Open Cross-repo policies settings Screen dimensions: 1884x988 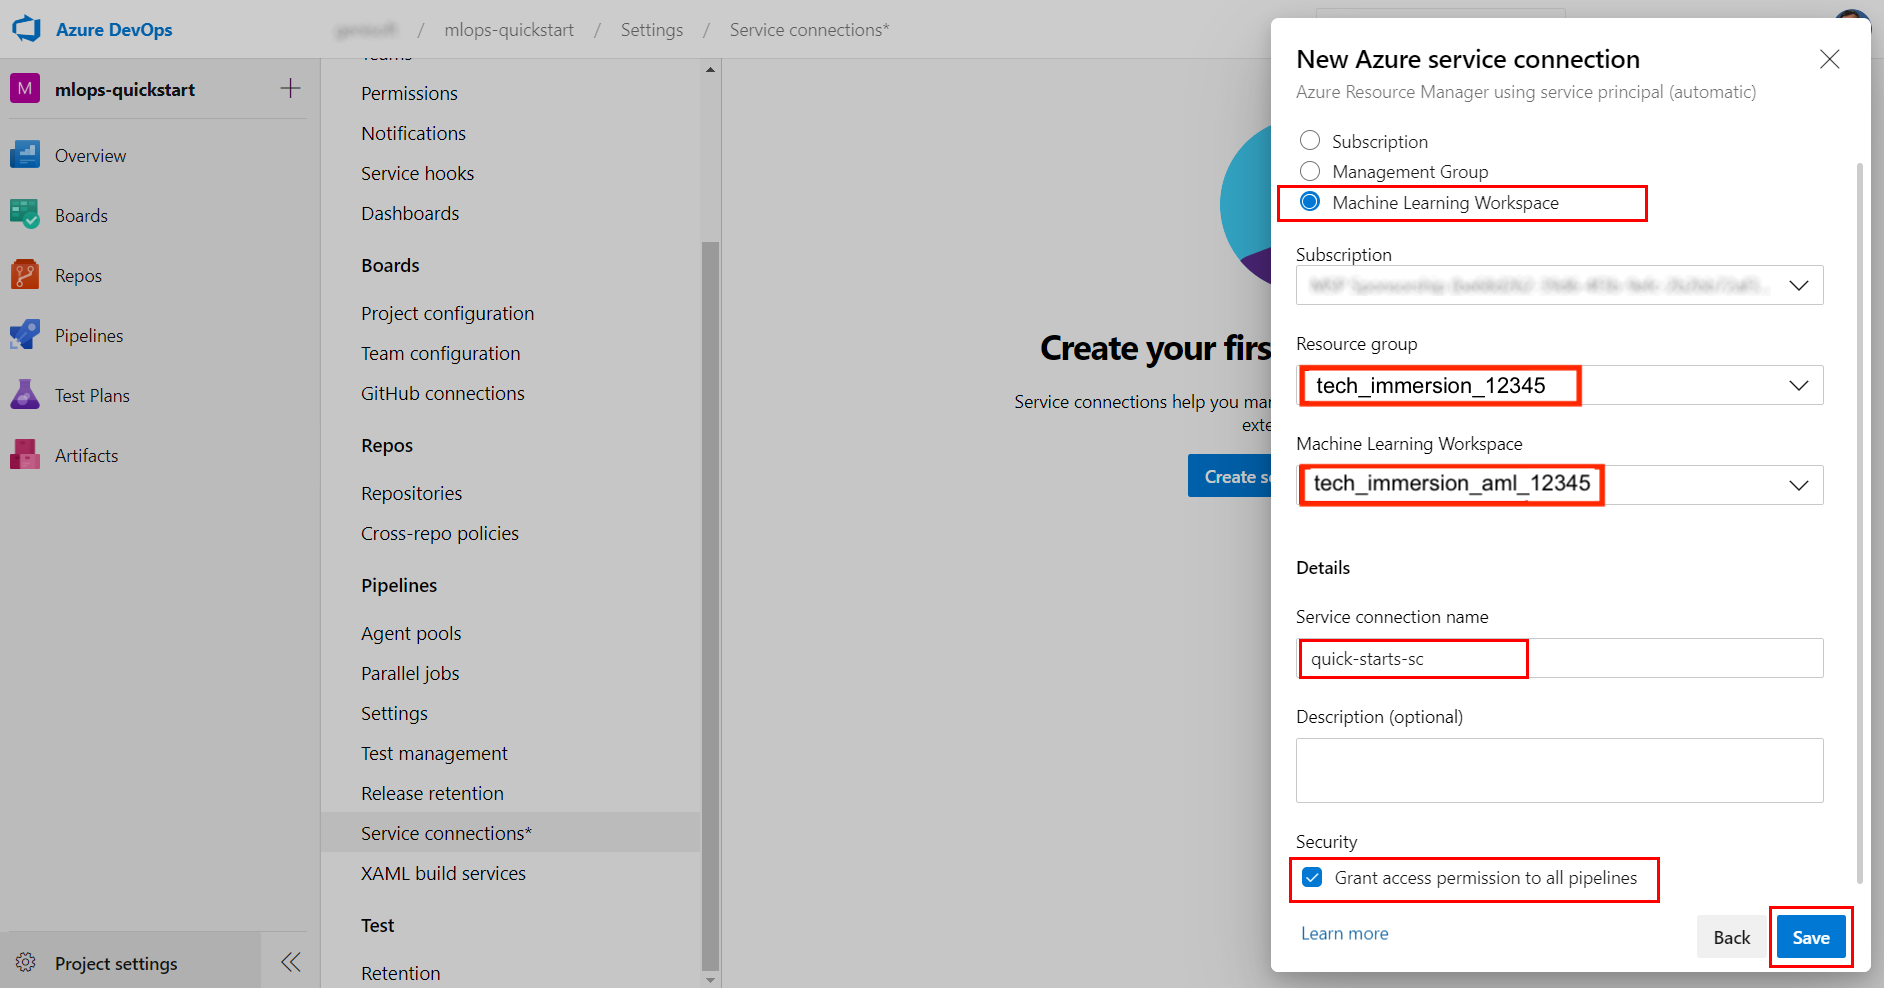pyautogui.click(x=439, y=533)
